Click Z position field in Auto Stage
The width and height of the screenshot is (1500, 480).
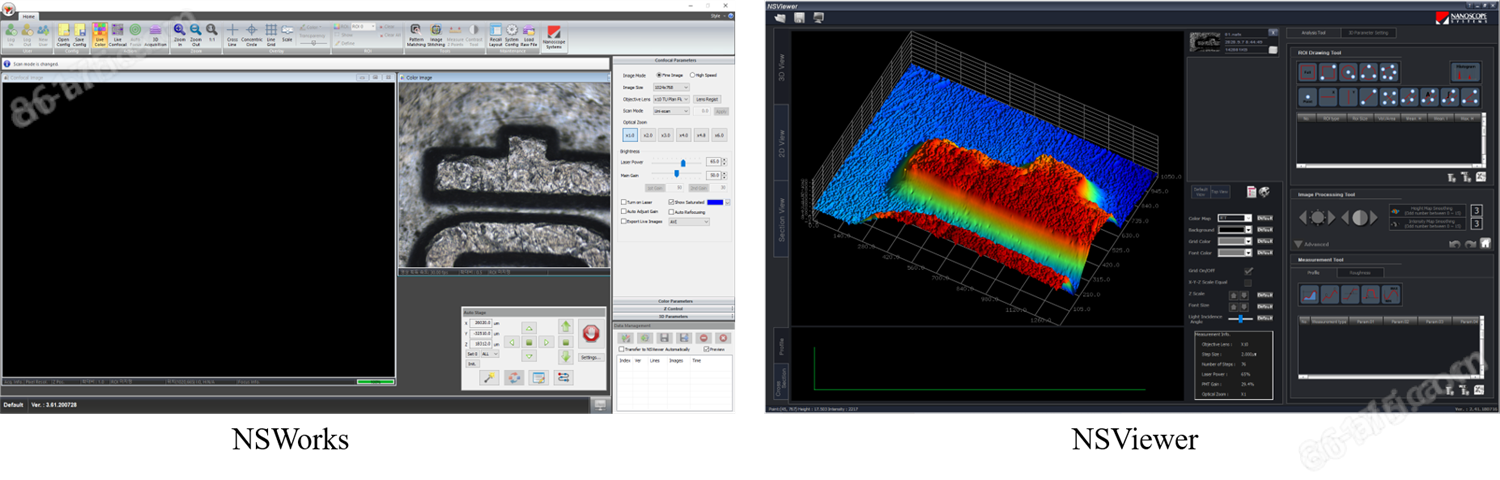pyautogui.click(x=480, y=344)
